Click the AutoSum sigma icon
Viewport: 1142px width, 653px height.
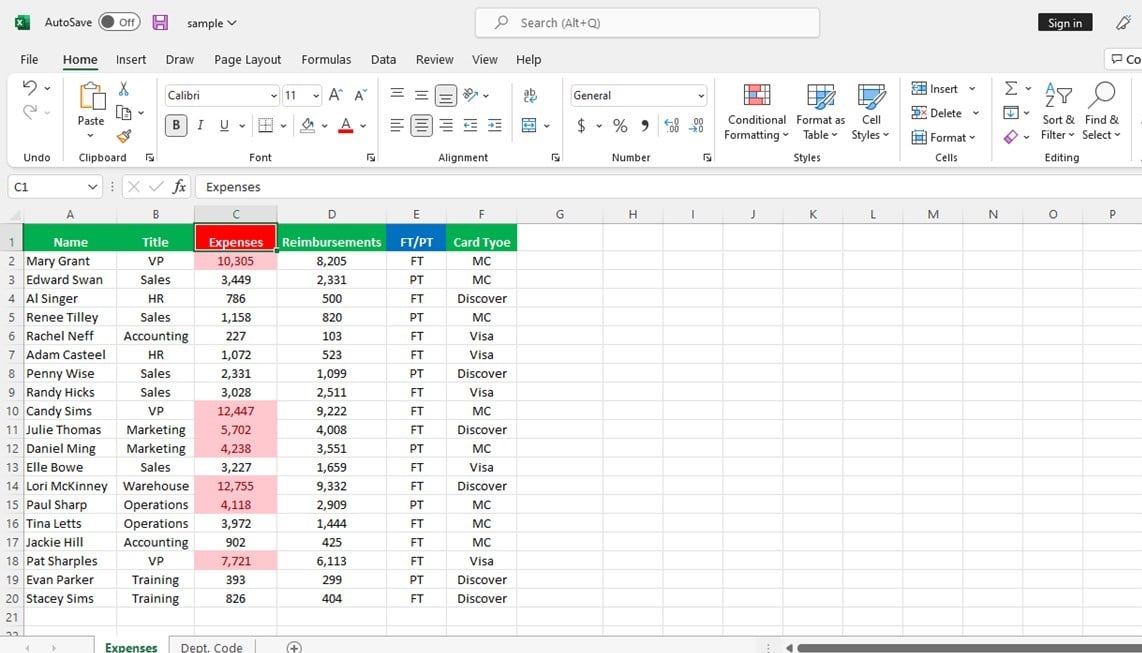(x=1011, y=88)
